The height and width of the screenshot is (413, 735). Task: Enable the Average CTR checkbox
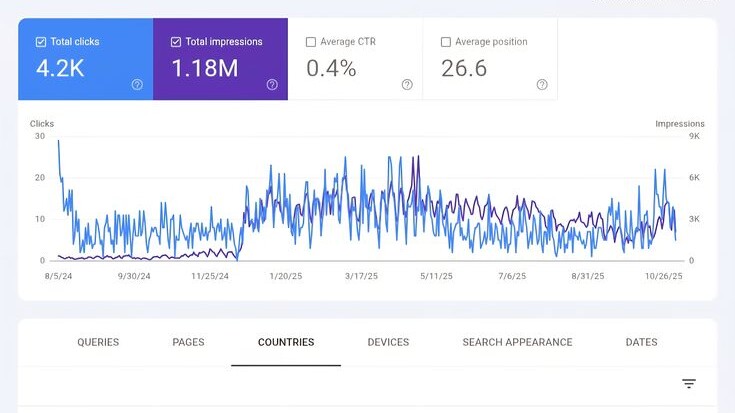click(x=311, y=42)
